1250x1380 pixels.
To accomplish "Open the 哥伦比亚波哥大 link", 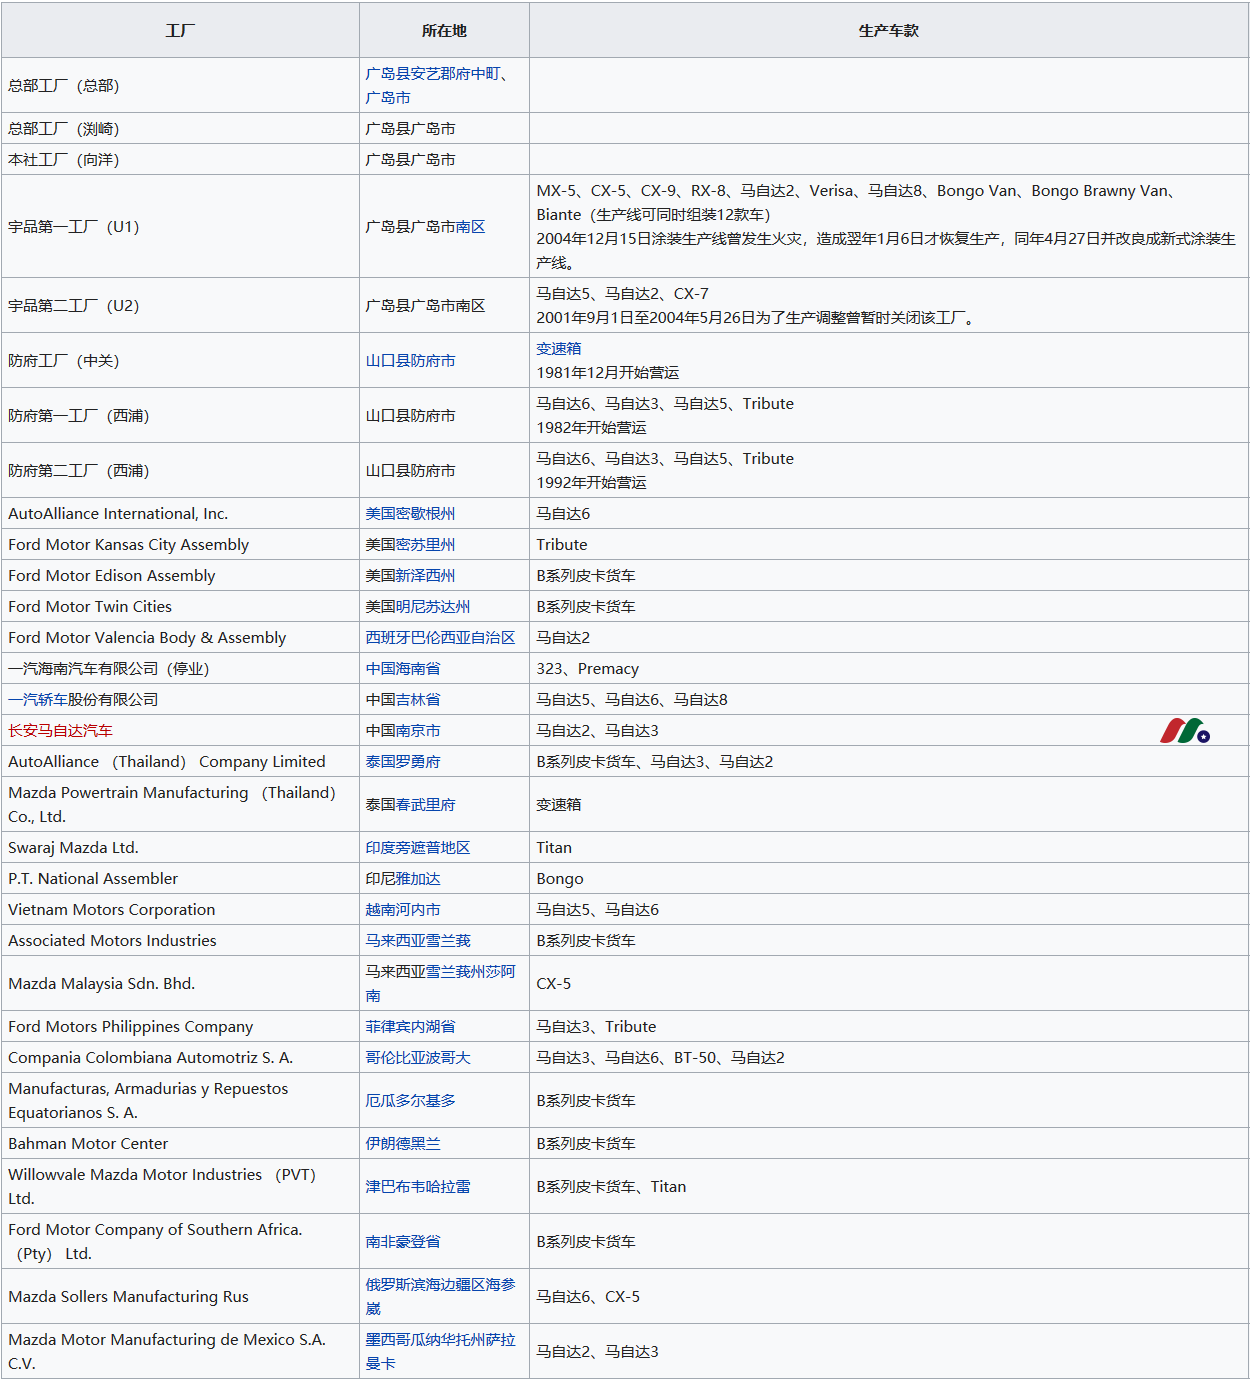I will coord(418,1058).
